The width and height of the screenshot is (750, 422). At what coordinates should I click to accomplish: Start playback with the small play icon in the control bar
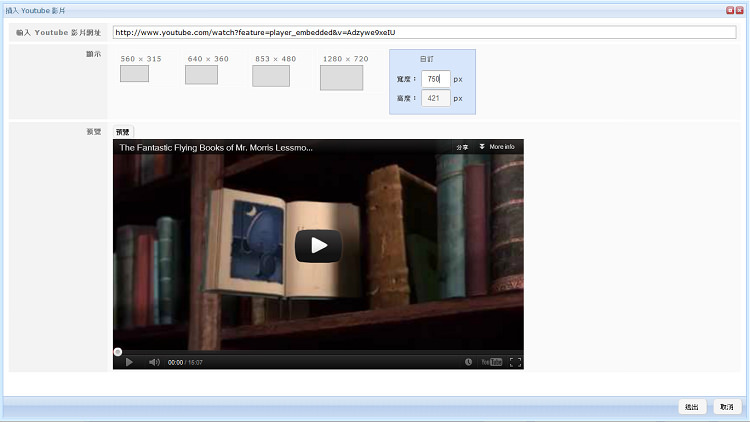pyautogui.click(x=129, y=362)
